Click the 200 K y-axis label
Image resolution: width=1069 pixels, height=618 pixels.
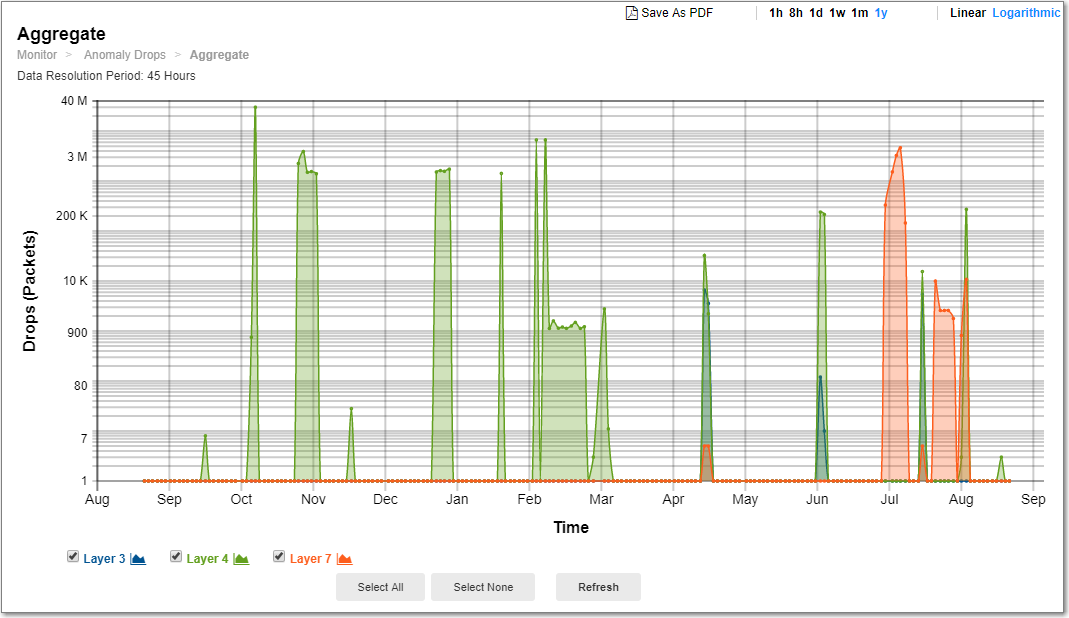tap(72, 216)
